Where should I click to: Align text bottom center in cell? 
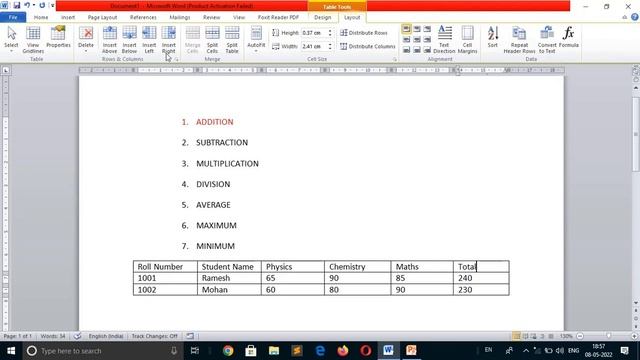(x=417, y=50)
